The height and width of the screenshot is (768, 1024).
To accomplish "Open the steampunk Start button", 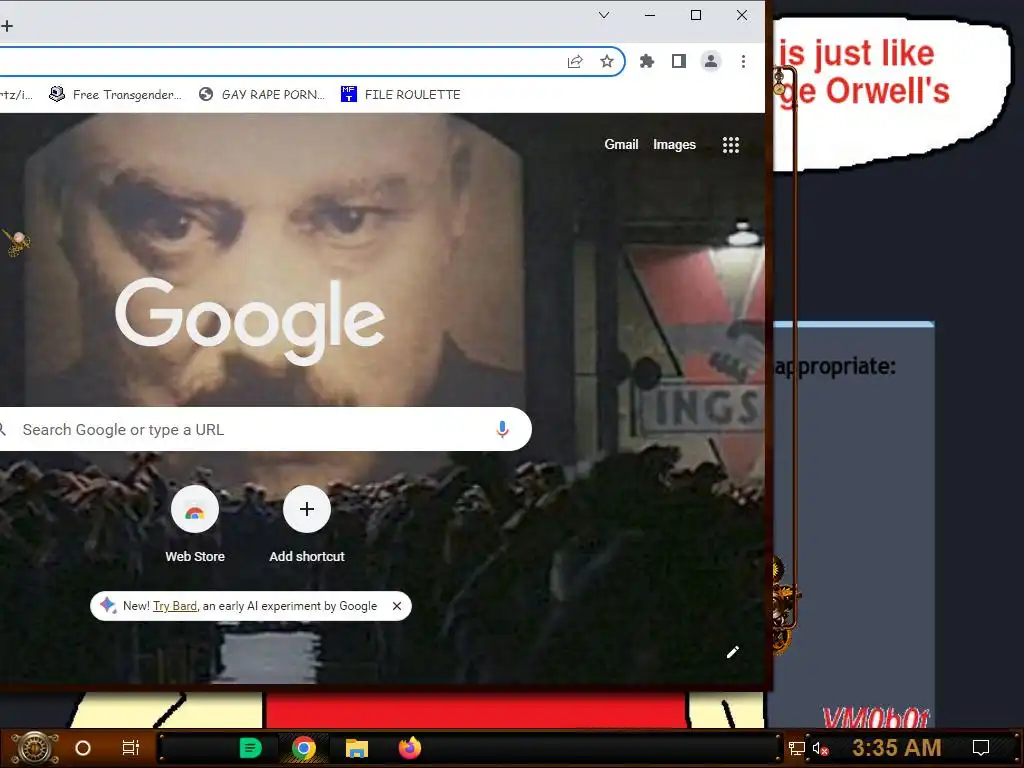I will 35,748.
